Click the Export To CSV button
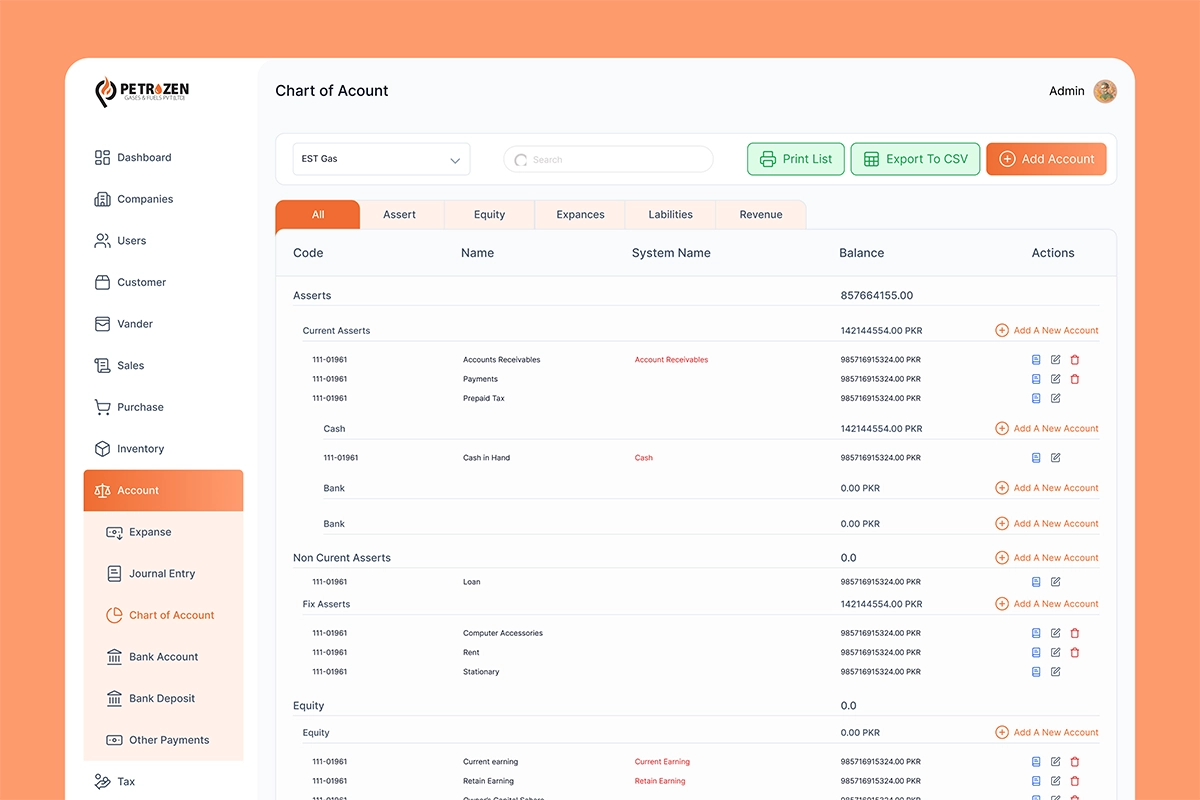1200x800 pixels. coord(915,158)
